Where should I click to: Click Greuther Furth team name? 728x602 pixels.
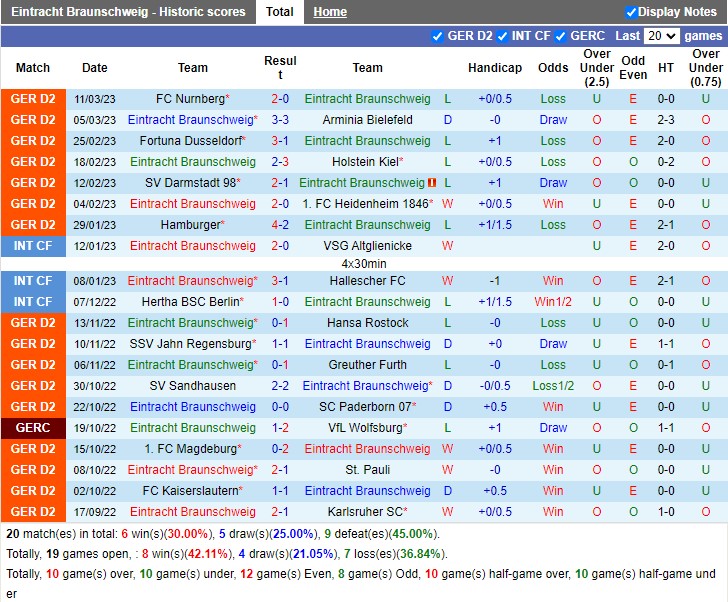pyautogui.click(x=367, y=365)
